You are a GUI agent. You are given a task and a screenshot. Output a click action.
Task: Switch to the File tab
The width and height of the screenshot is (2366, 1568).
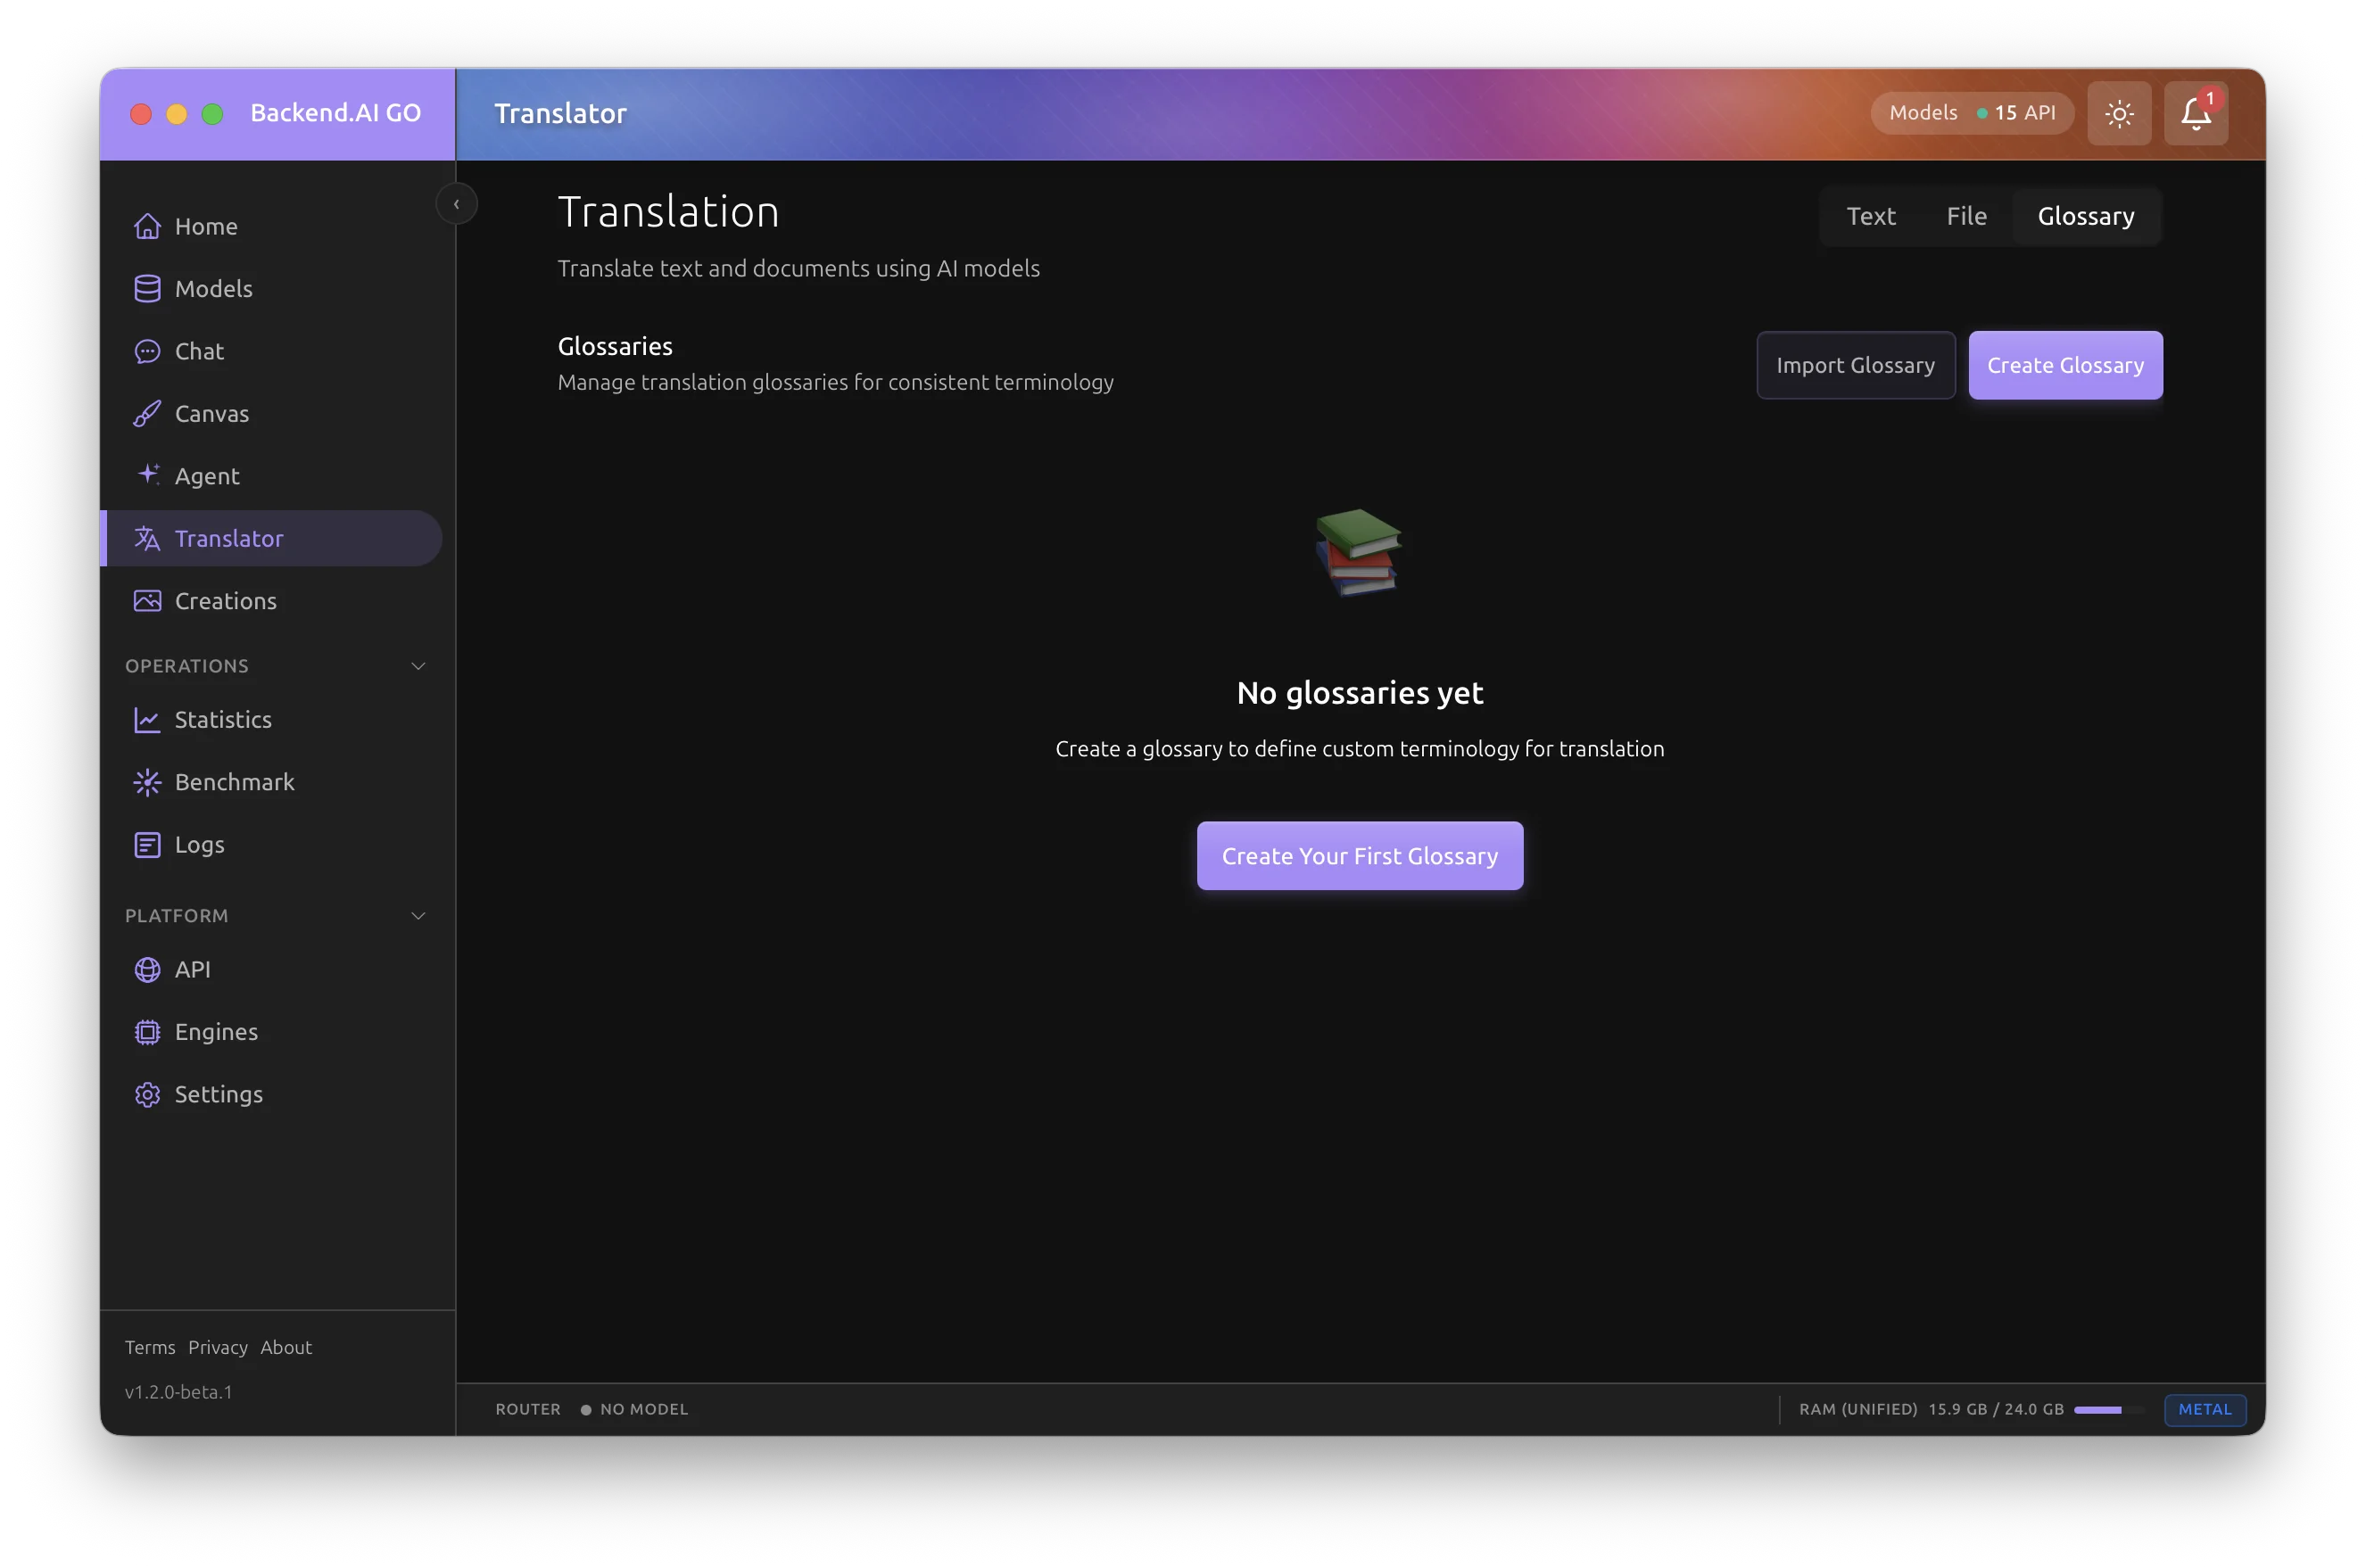click(x=1965, y=216)
